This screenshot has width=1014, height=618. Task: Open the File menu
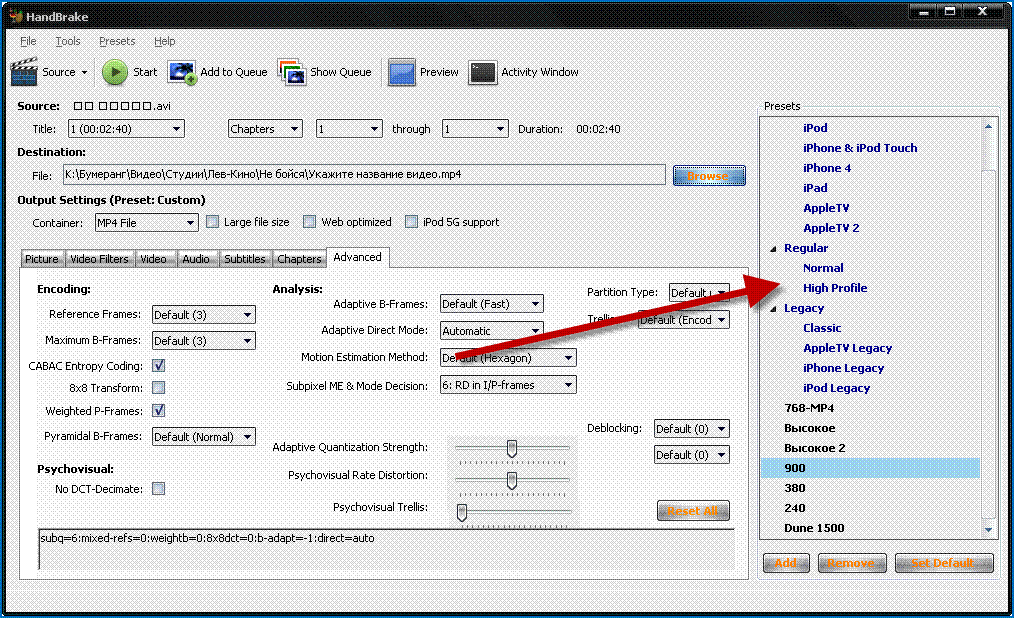(28, 41)
